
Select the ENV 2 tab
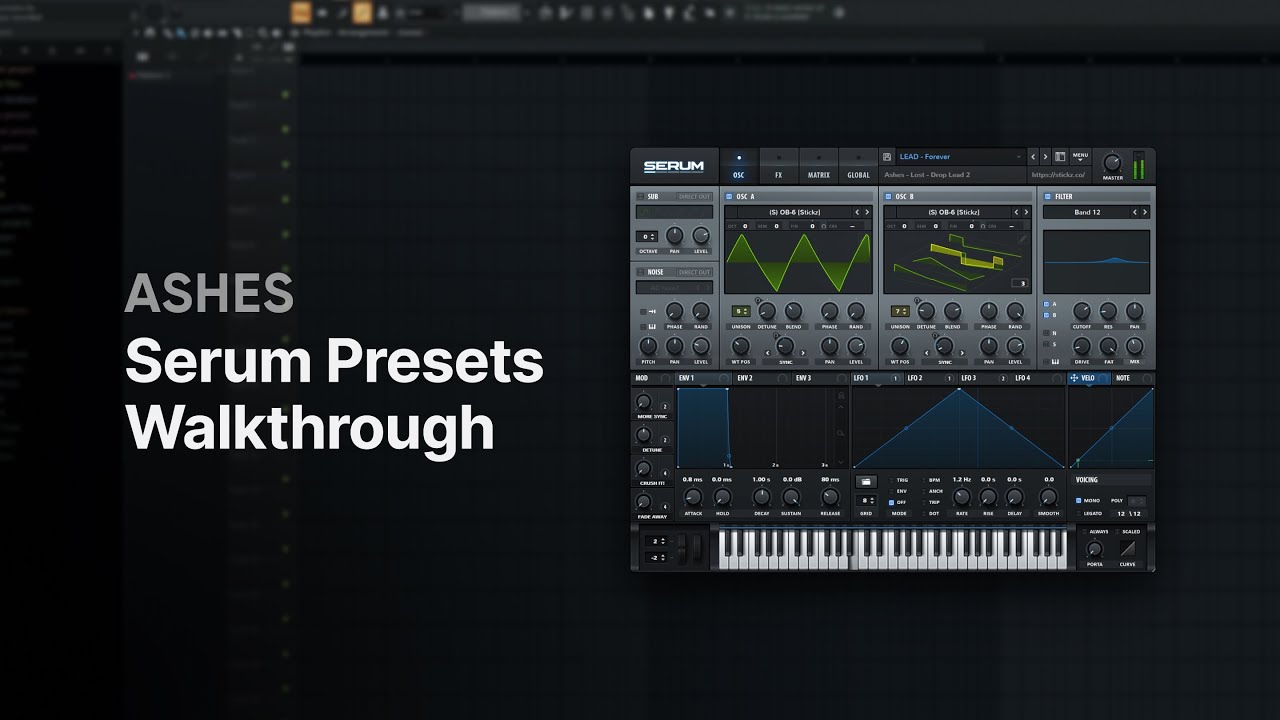761,378
